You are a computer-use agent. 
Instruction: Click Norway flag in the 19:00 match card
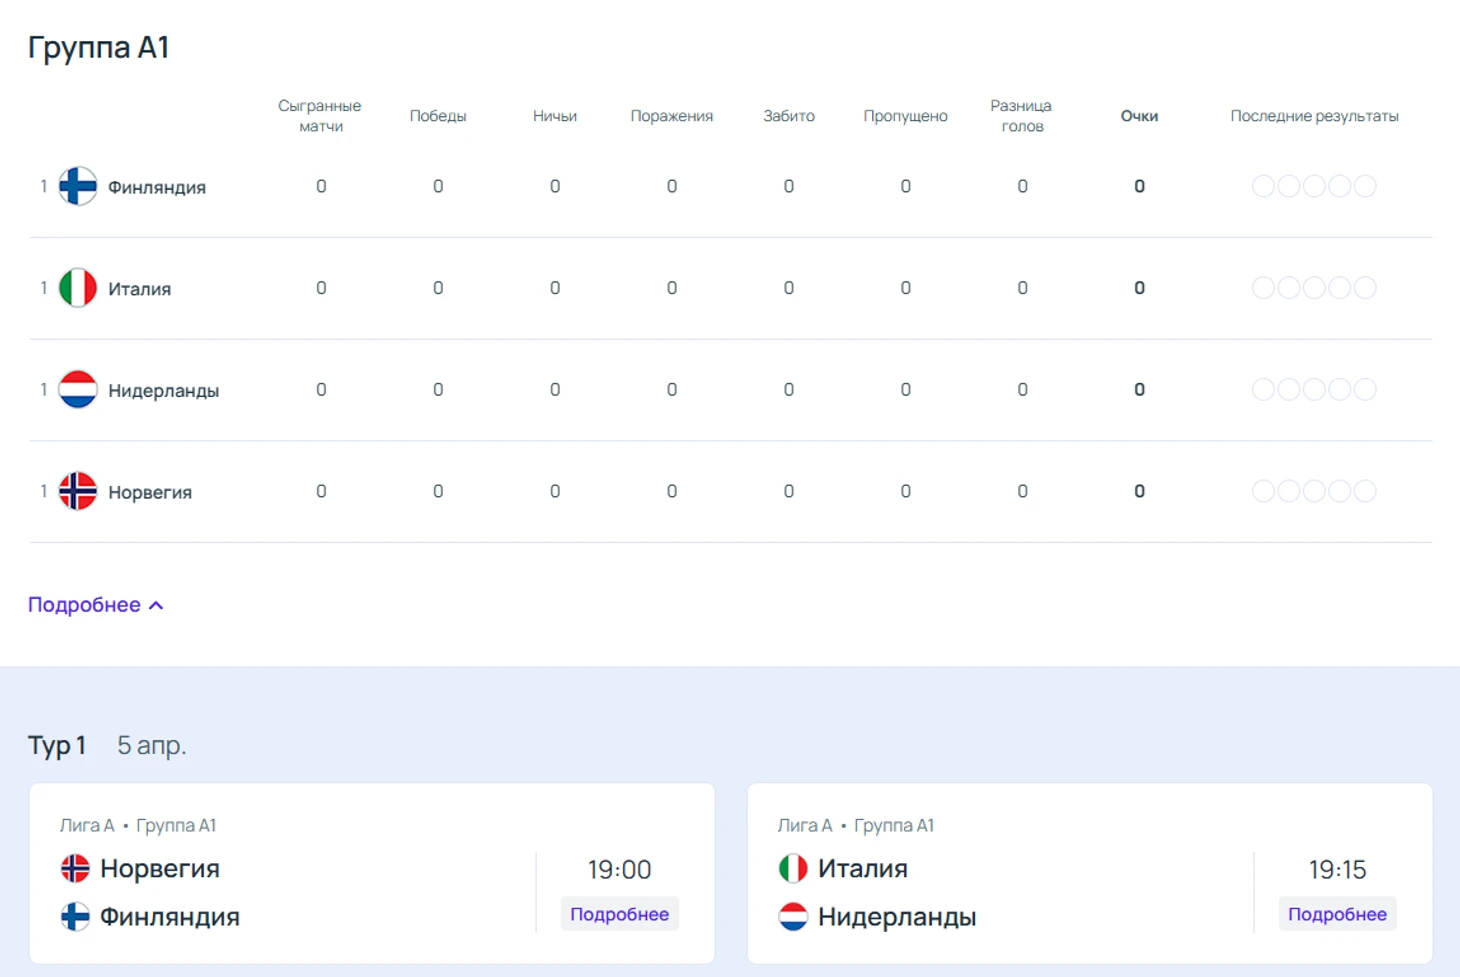tap(75, 868)
